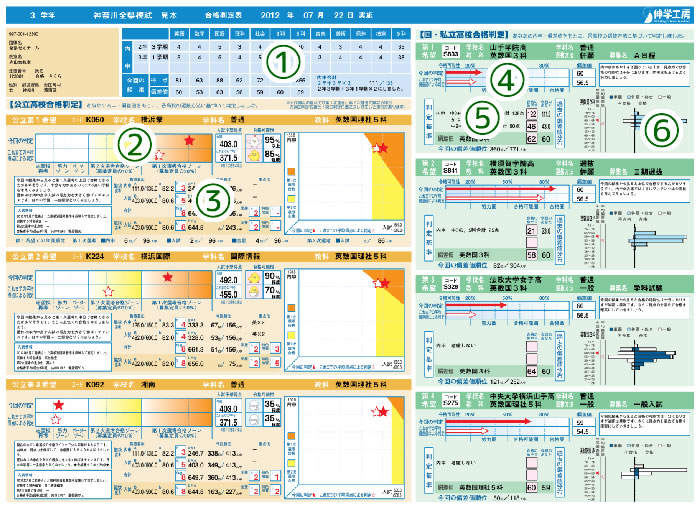Click the 95% probability in the K050 section
Screen dimensions: 700x508
point(270,140)
